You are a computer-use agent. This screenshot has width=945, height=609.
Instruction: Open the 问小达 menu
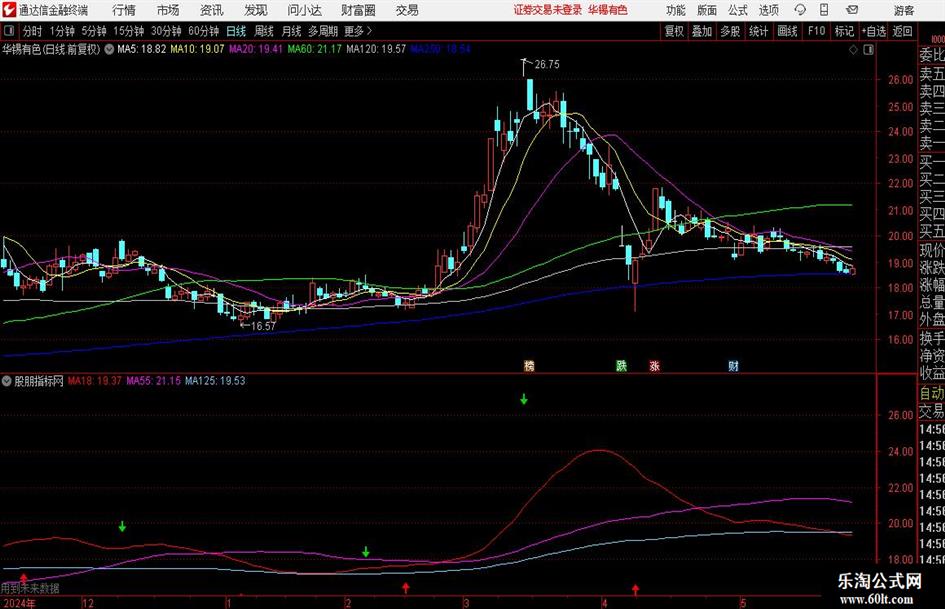[x=304, y=10]
